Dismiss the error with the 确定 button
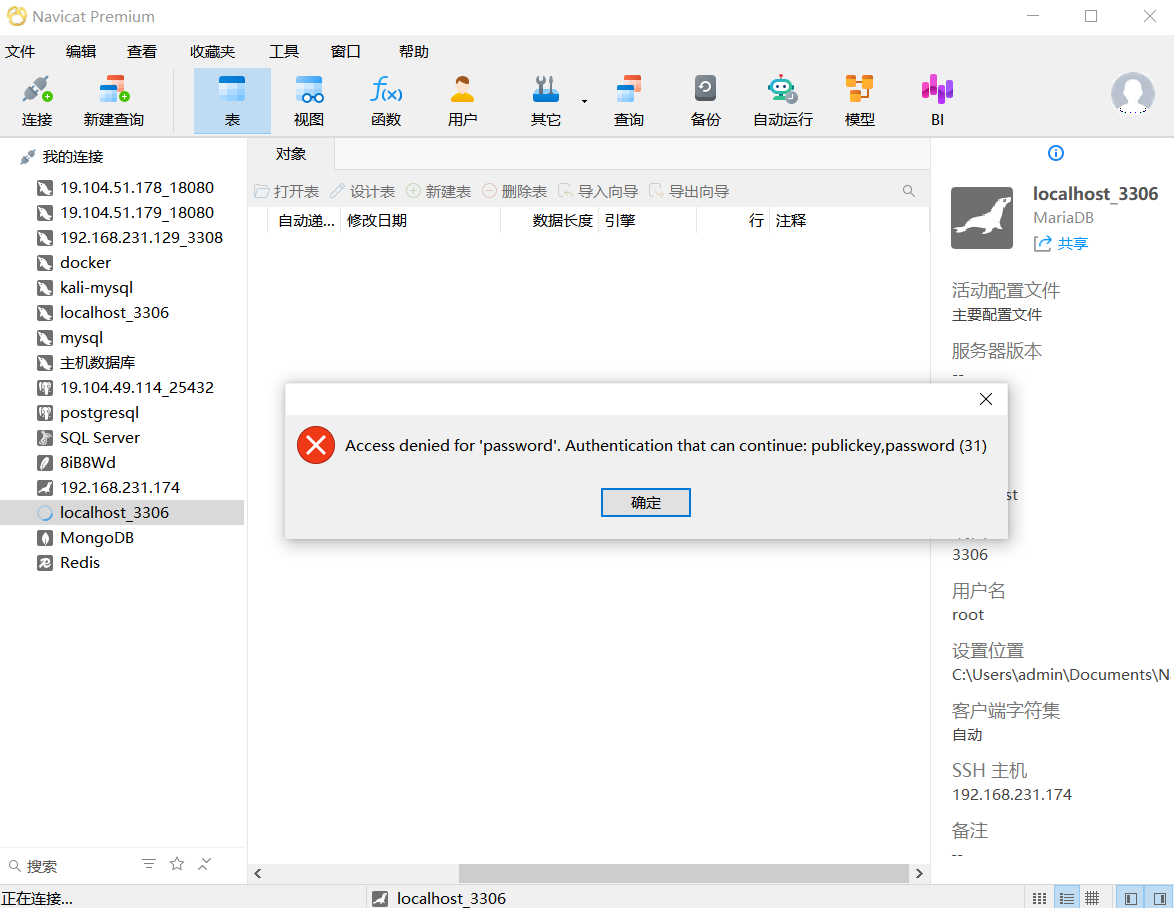Viewport: 1174px width, 908px height. coord(645,502)
